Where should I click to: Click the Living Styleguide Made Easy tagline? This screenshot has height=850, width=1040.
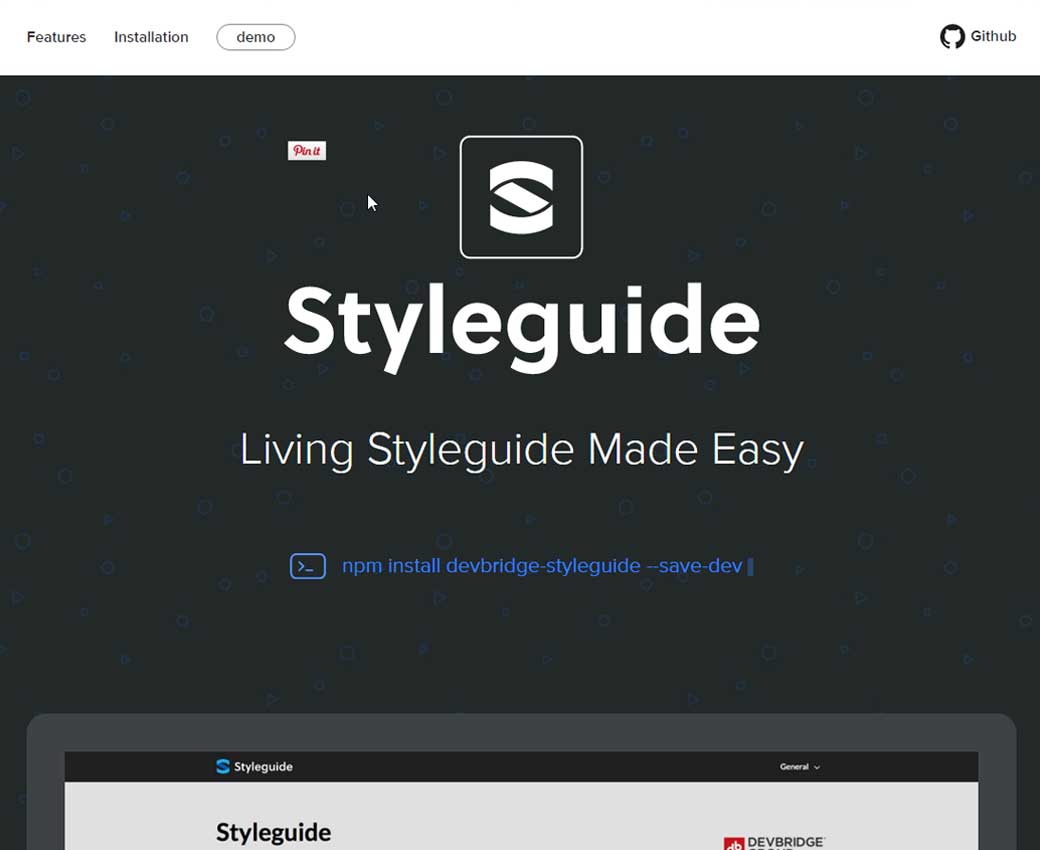click(x=521, y=450)
